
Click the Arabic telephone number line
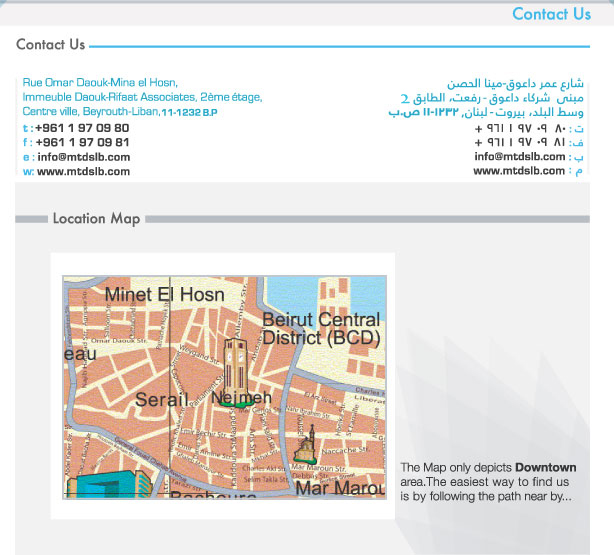tap(520, 129)
